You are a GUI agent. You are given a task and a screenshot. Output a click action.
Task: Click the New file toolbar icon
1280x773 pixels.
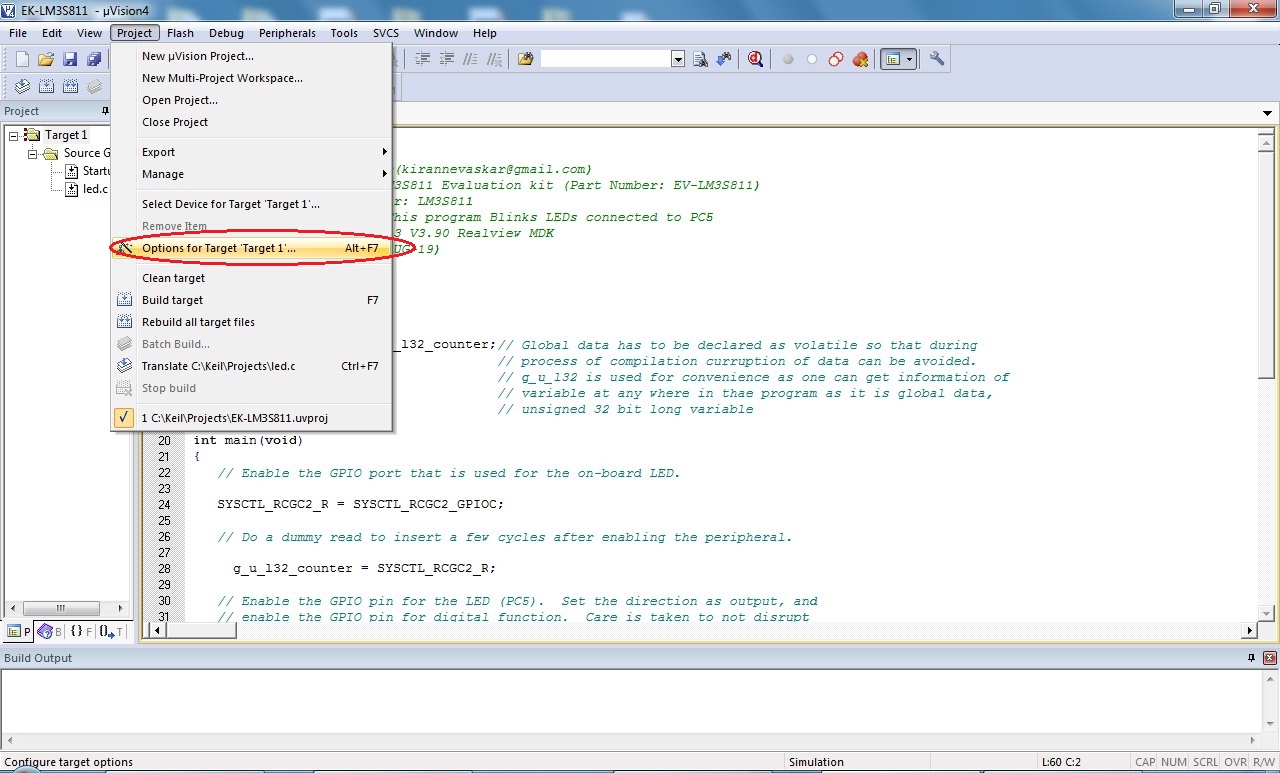(x=22, y=60)
